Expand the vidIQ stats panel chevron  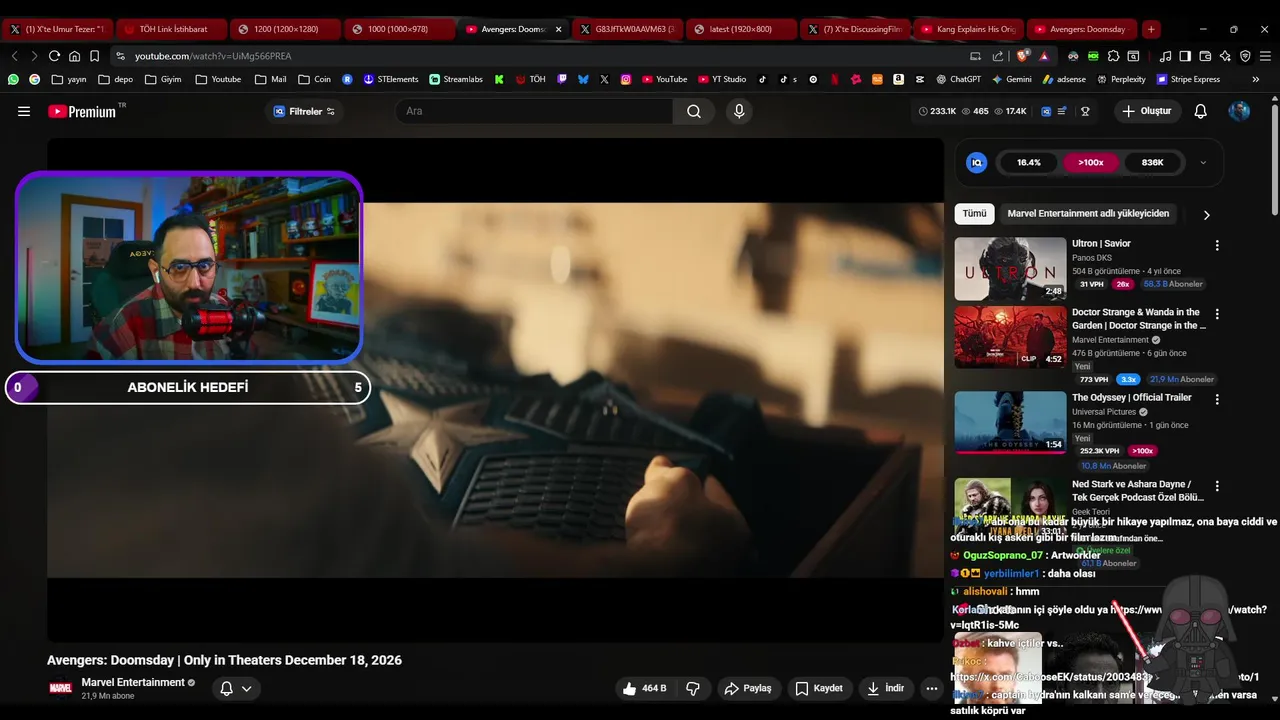[1203, 162]
